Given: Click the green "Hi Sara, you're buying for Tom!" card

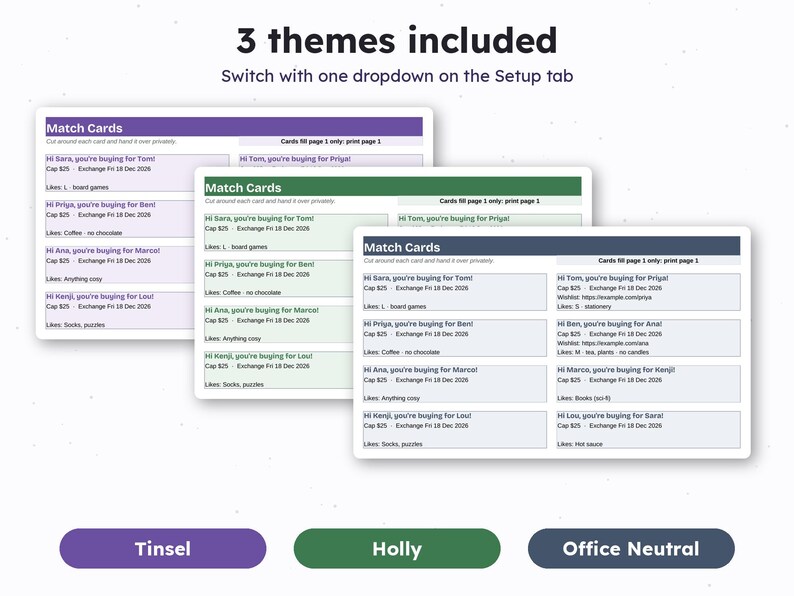Looking at the screenshot, I should (296, 232).
